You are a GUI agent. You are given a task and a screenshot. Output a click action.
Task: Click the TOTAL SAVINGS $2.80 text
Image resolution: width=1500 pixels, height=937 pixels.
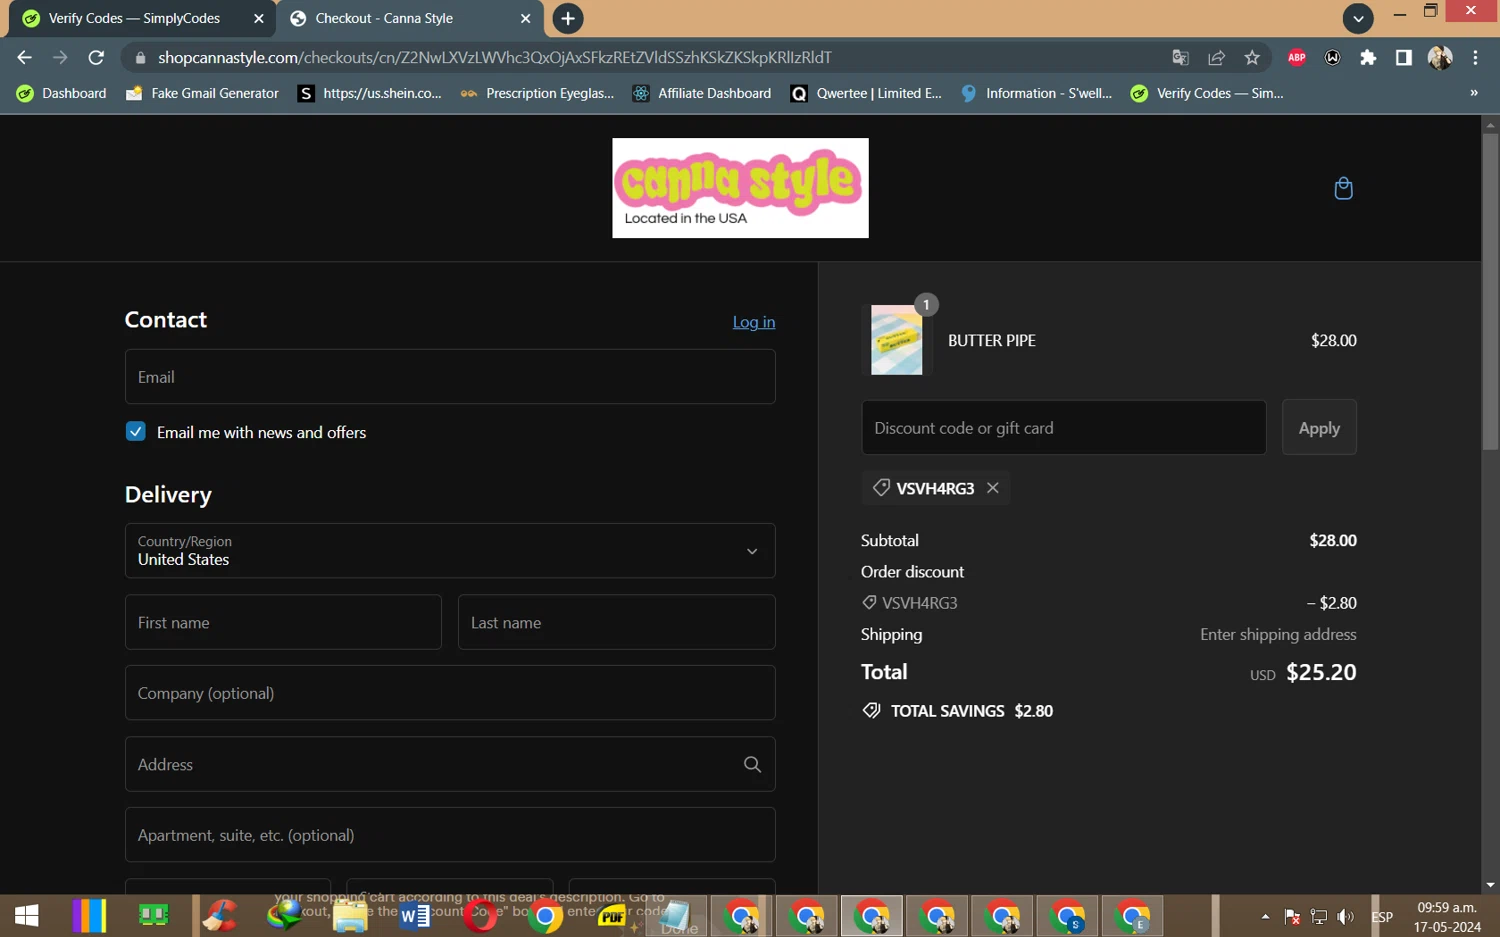pyautogui.click(x=972, y=711)
